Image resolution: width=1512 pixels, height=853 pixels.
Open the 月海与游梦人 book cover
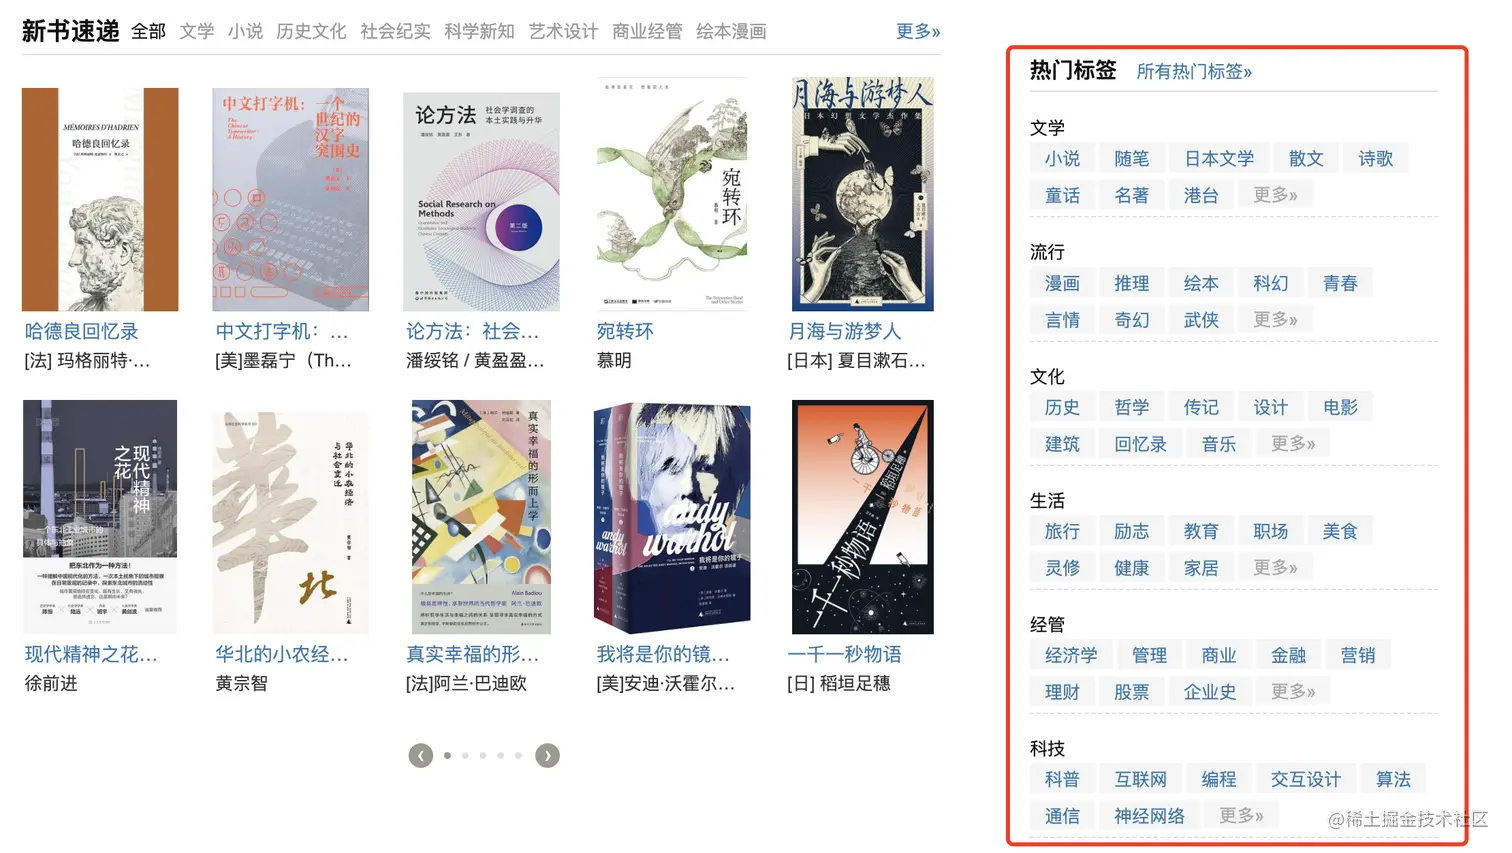pos(863,194)
